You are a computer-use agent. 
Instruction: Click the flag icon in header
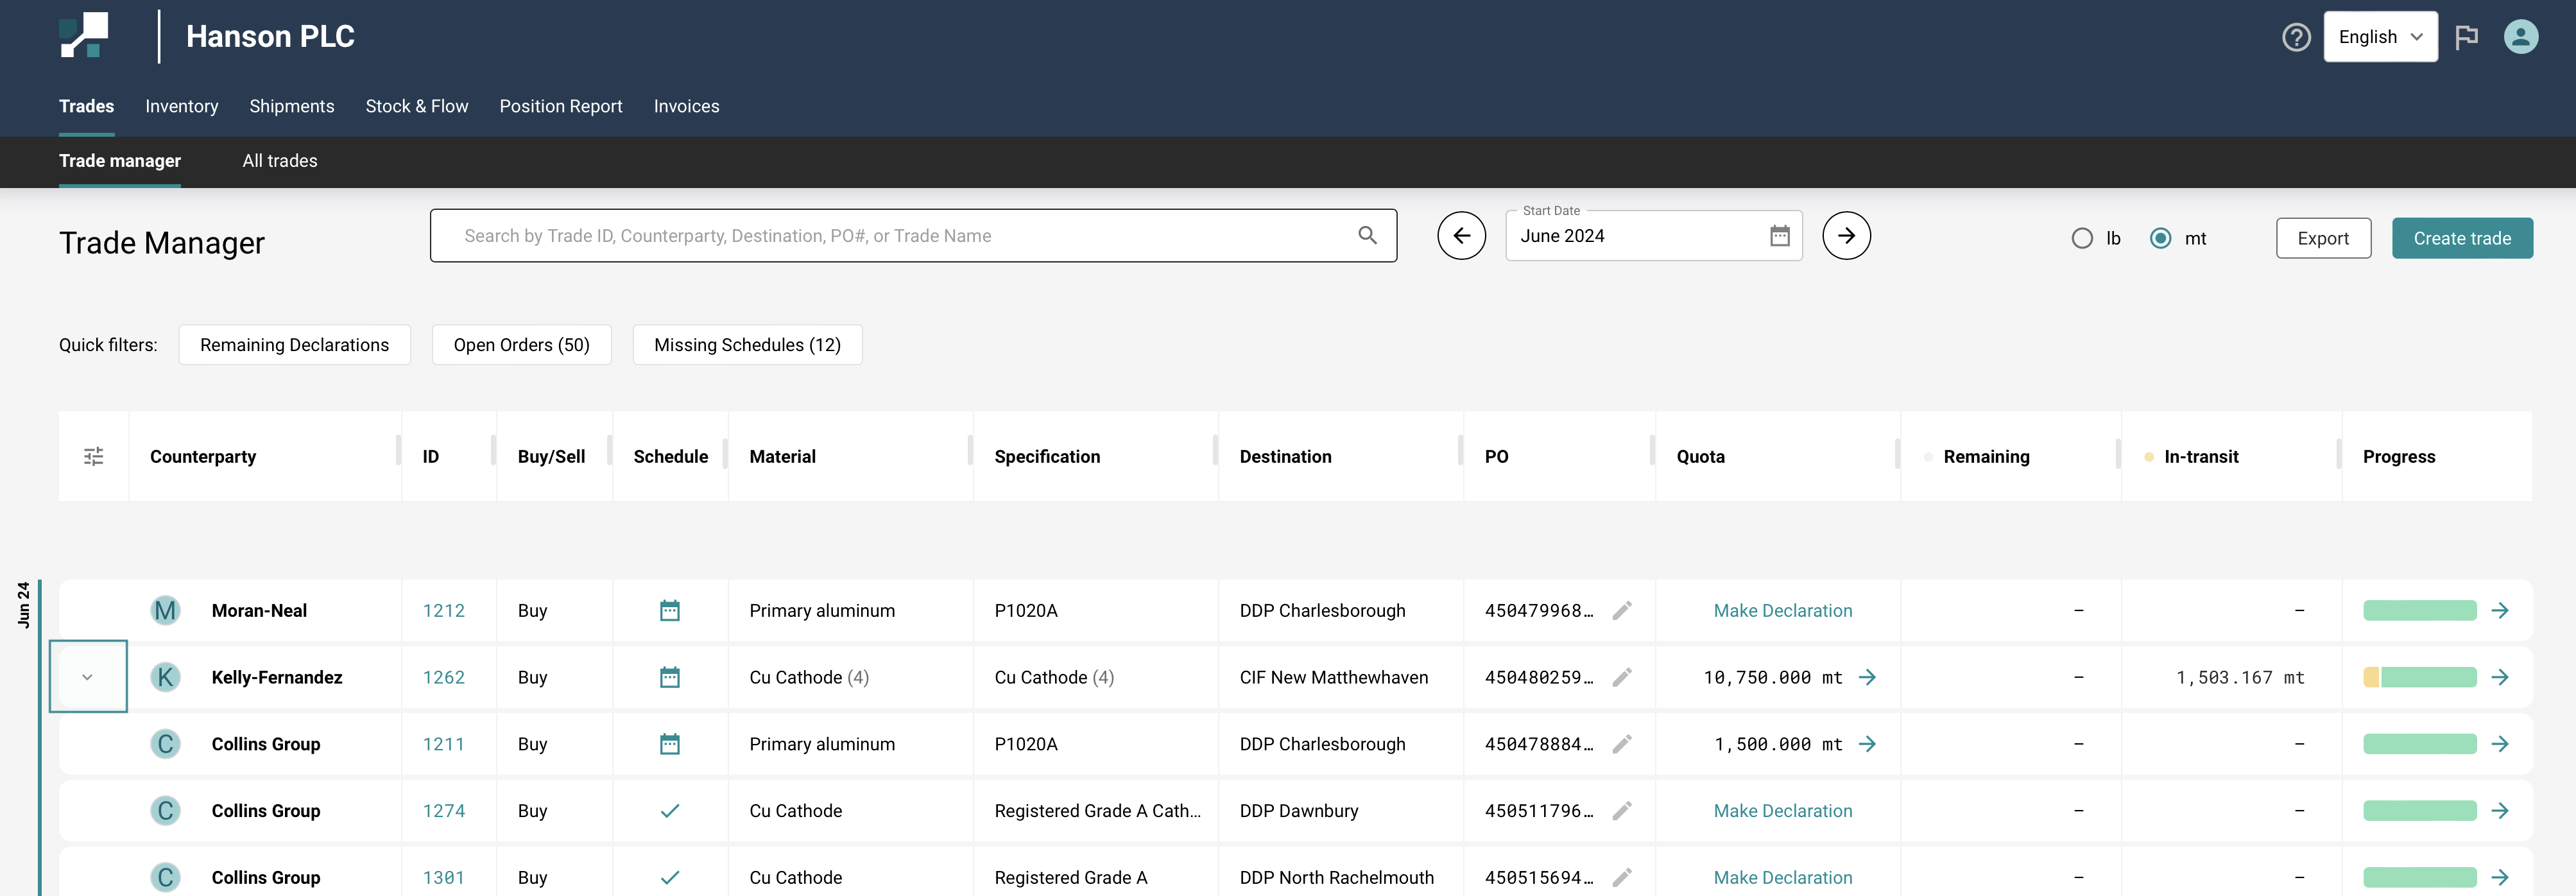tap(2466, 37)
